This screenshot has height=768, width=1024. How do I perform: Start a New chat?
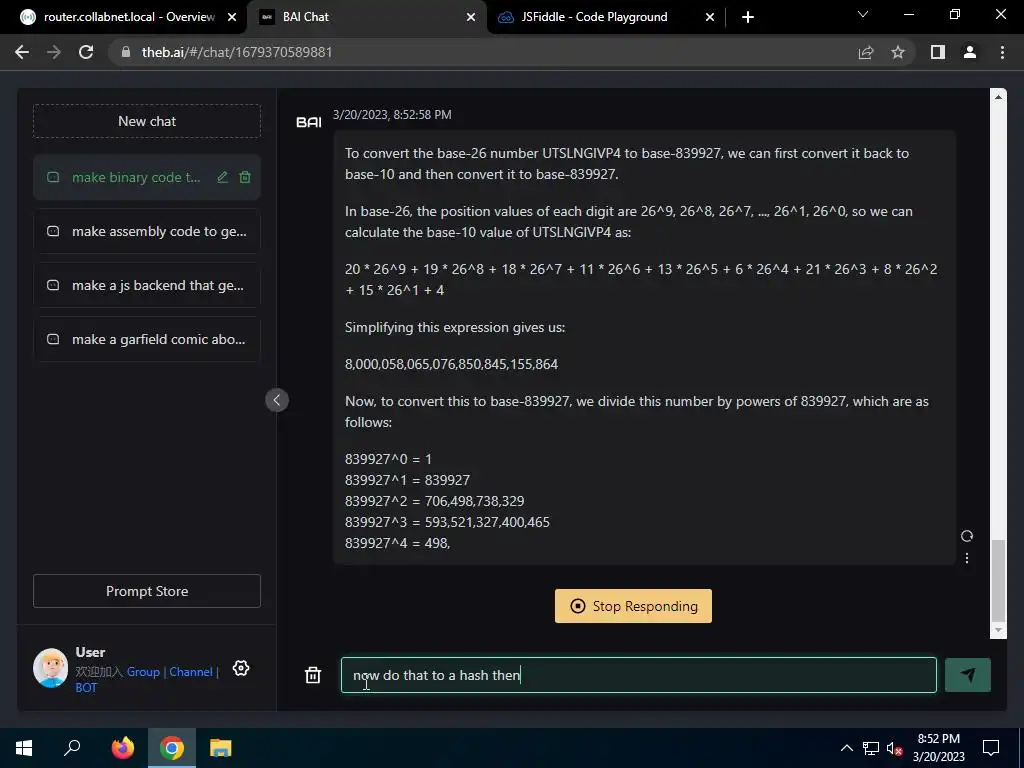(x=147, y=121)
